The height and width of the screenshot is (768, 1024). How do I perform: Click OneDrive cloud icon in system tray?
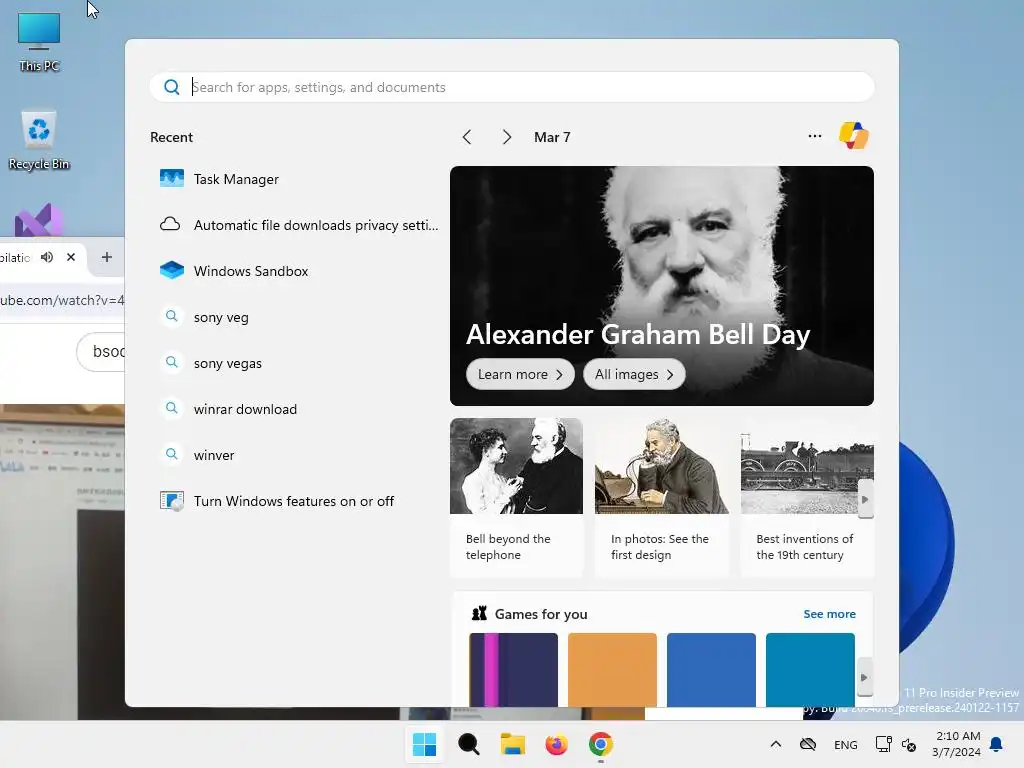point(808,744)
